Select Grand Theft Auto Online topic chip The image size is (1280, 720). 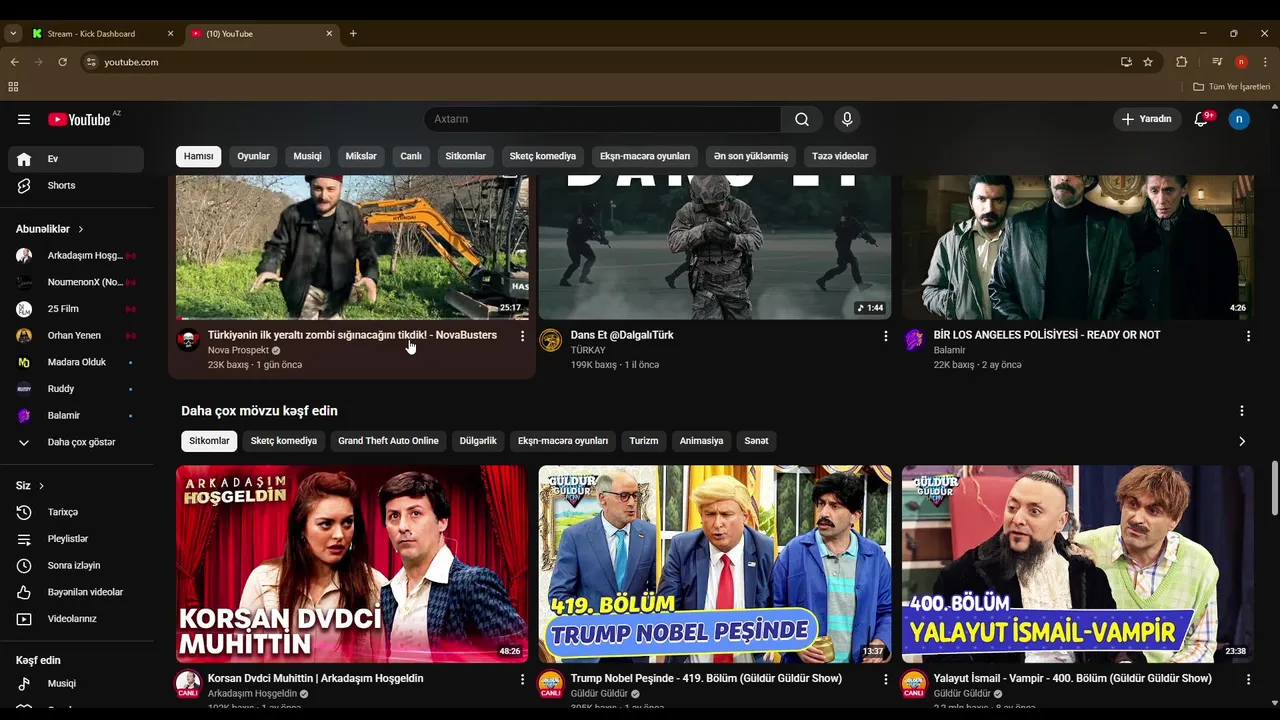[x=388, y=441]
